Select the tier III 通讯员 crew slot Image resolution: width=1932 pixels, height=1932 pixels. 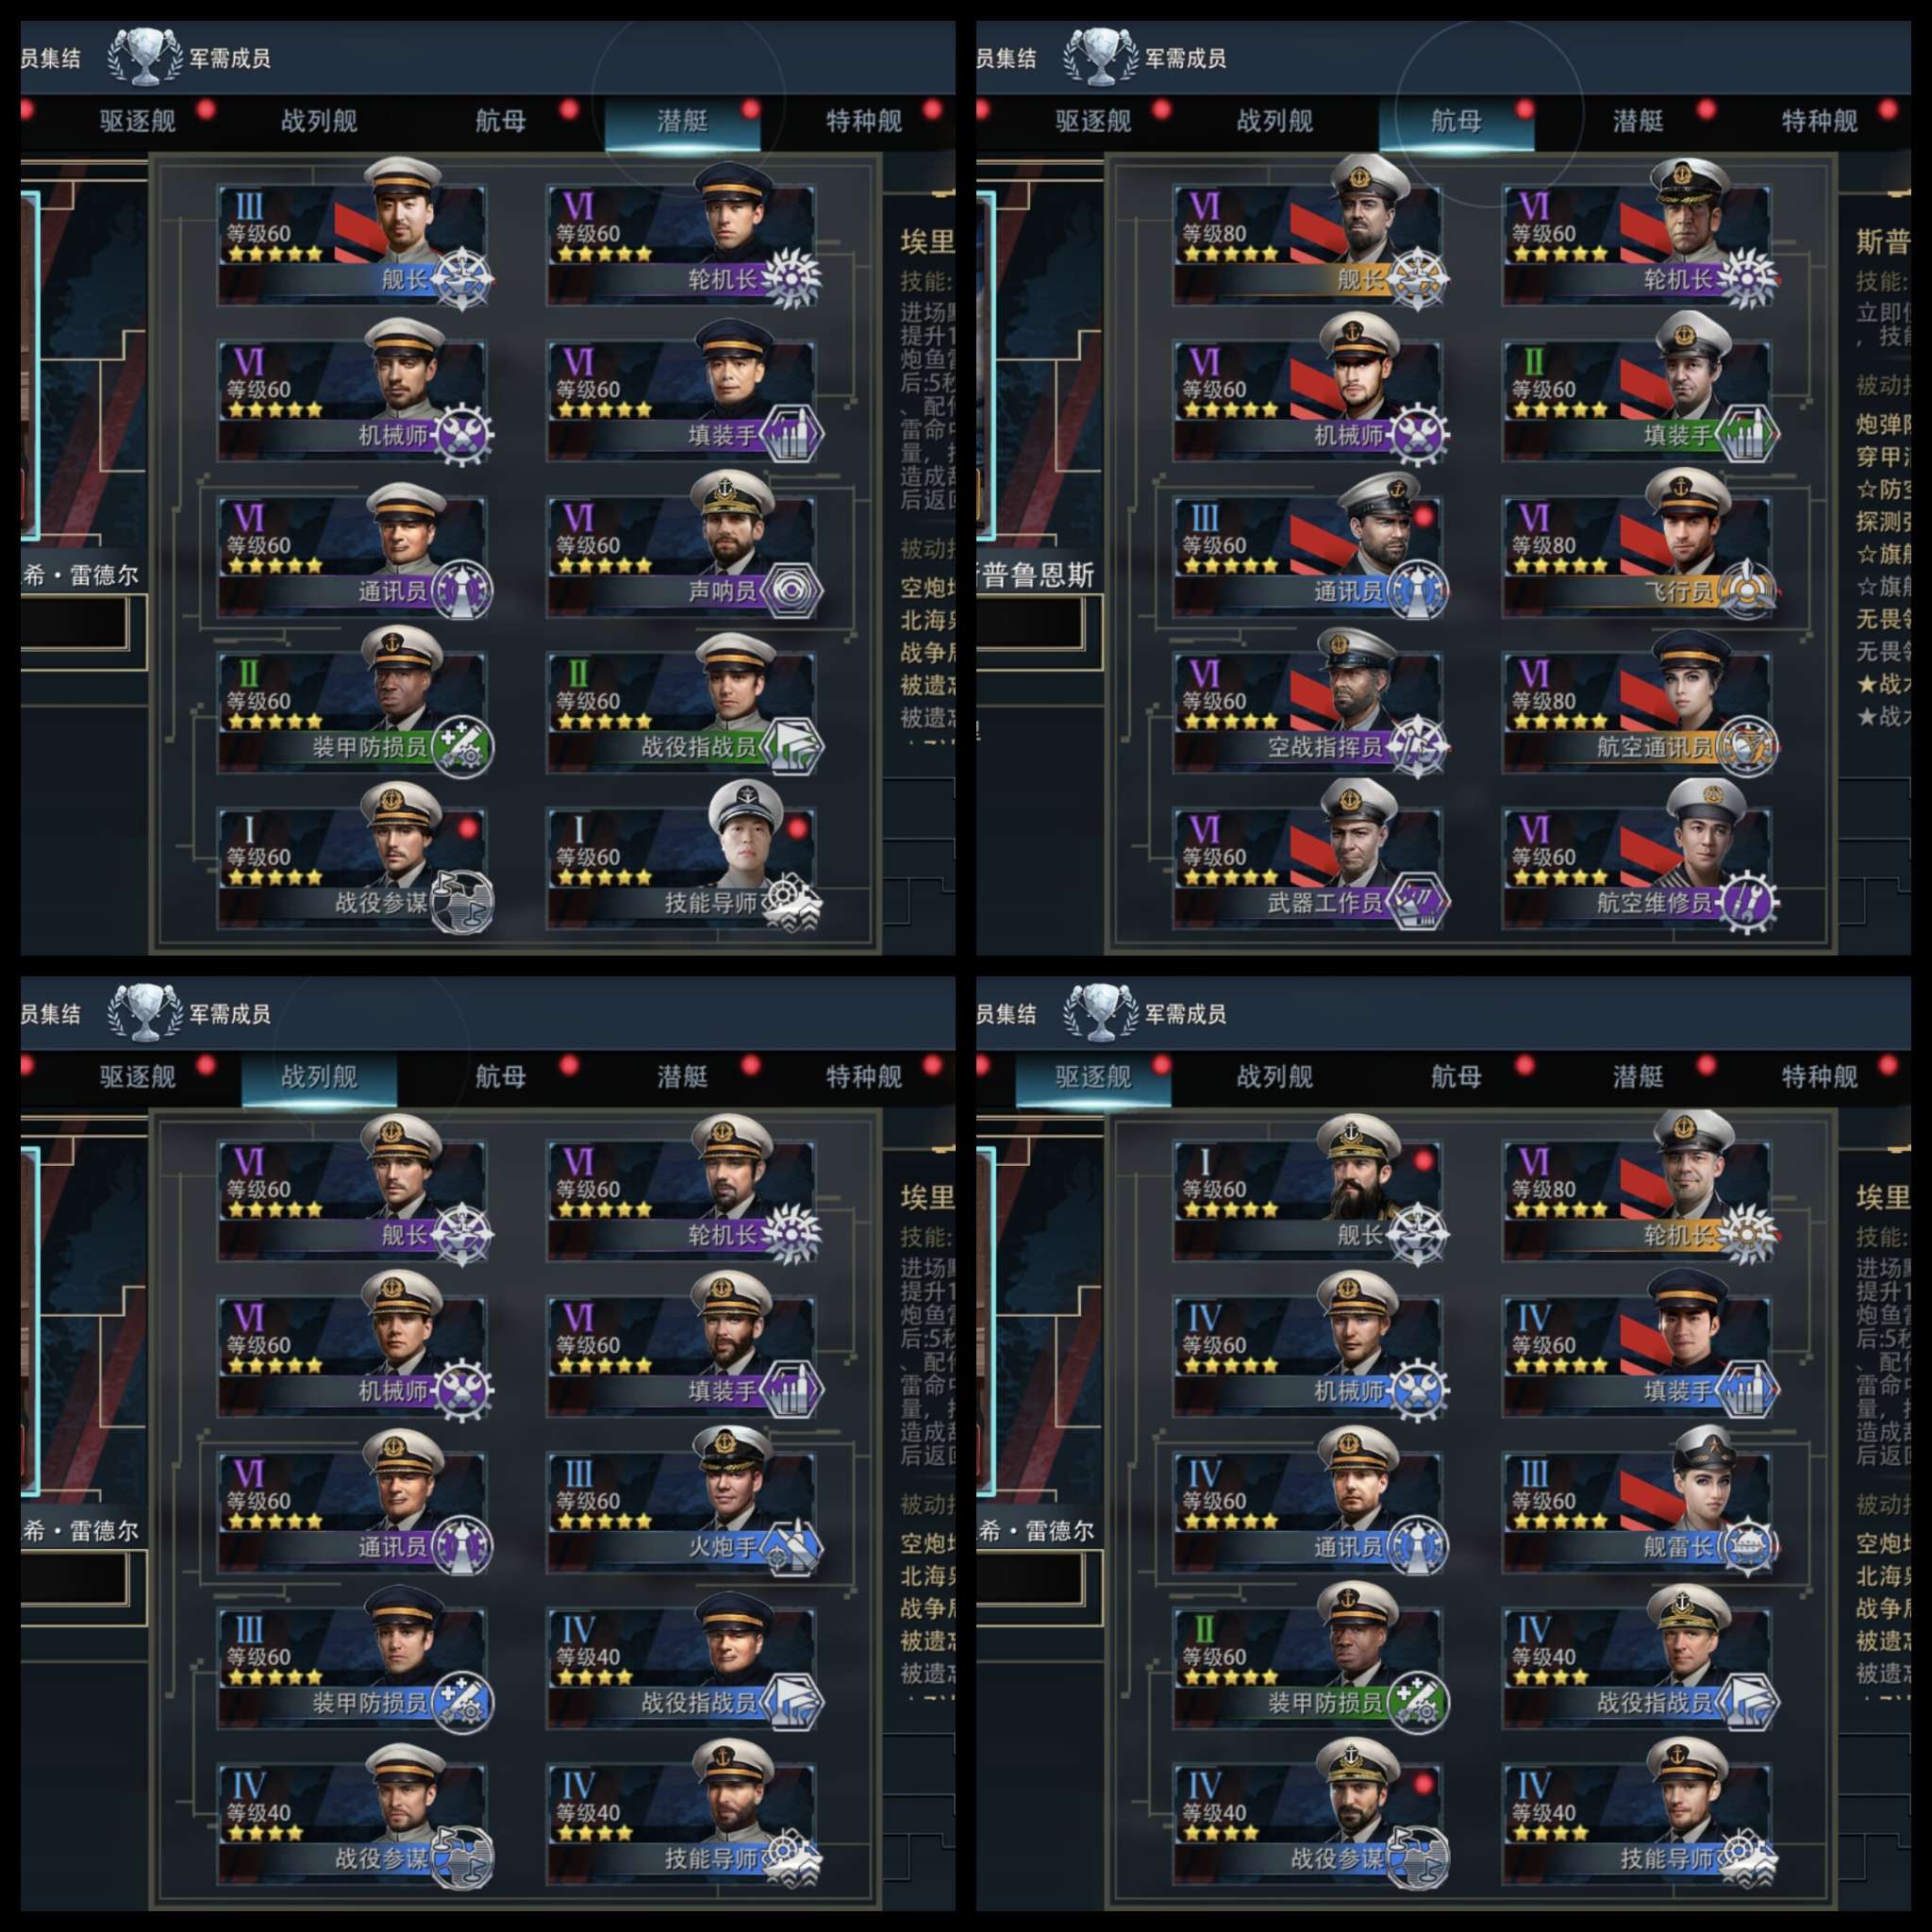(x=1308, y=555)
